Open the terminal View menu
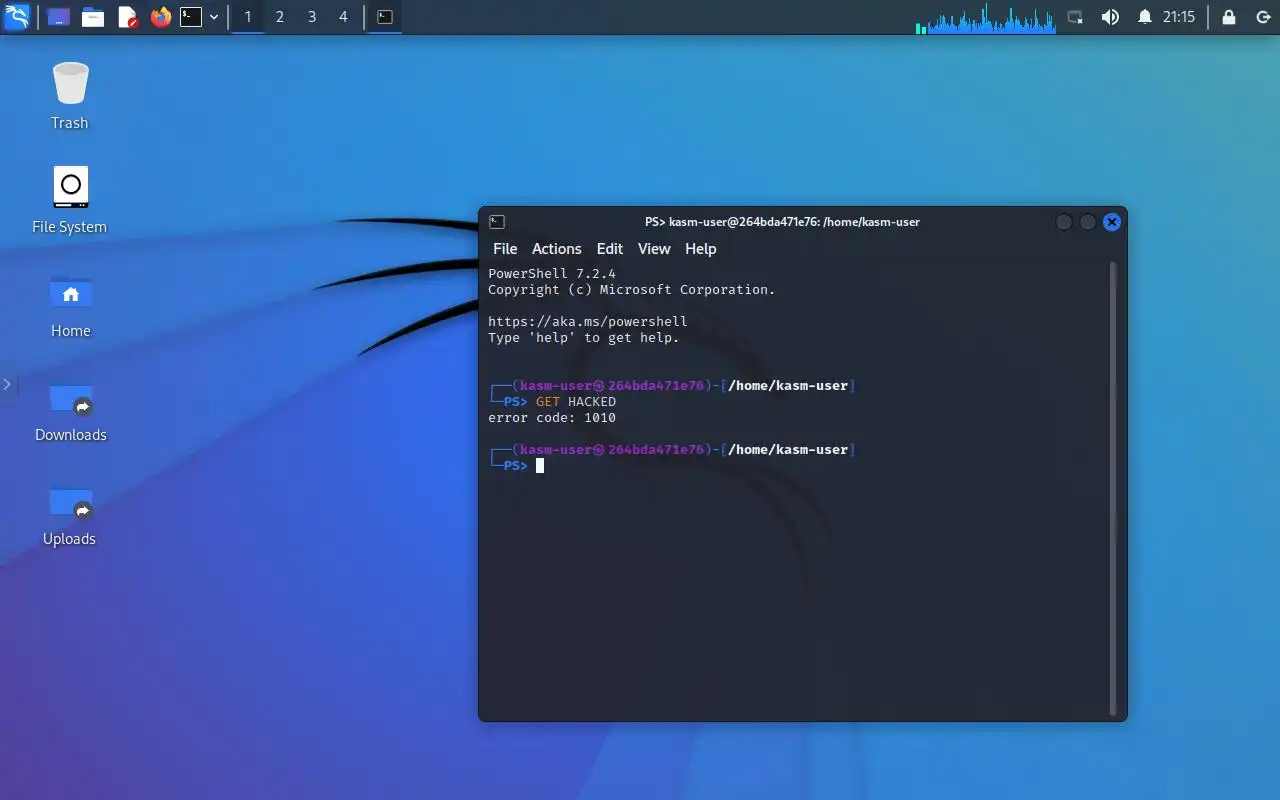Viewport: 1280px width, 800px height. pos(654,249)
